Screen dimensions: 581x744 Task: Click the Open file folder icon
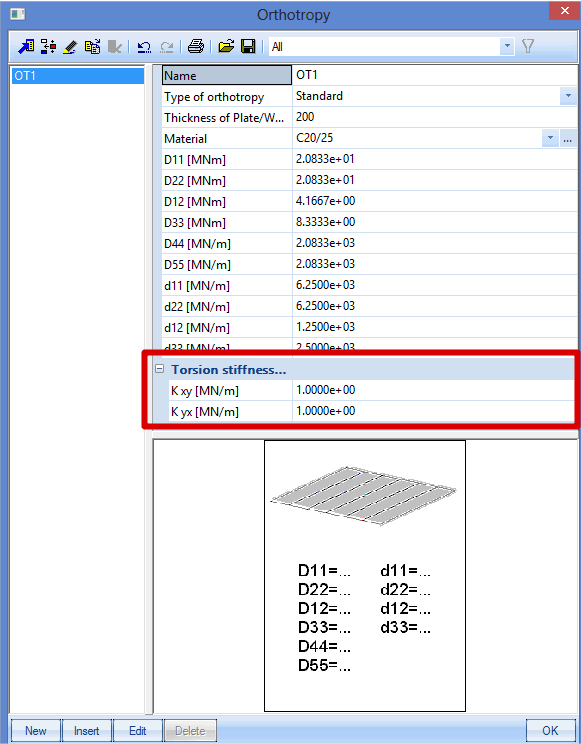click(226, 46)
